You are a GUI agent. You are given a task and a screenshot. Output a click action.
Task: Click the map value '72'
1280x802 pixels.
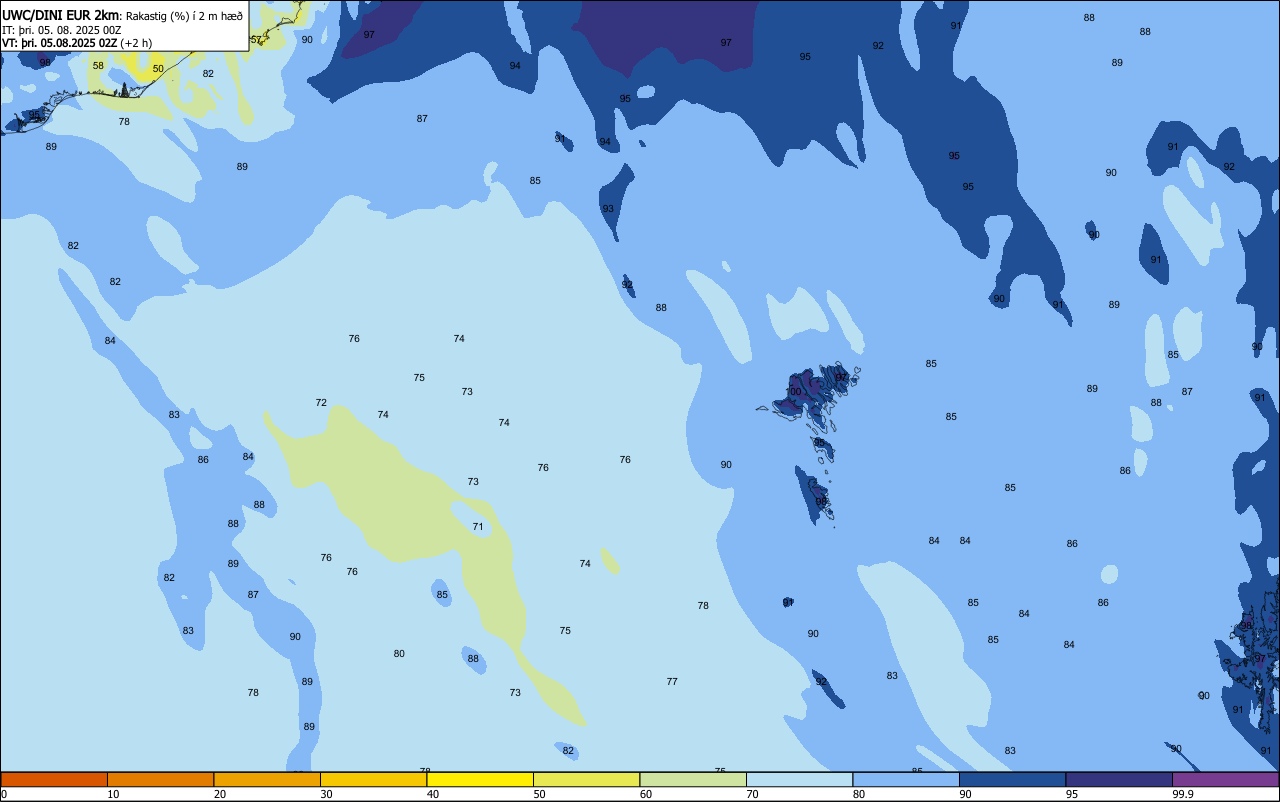321,403
